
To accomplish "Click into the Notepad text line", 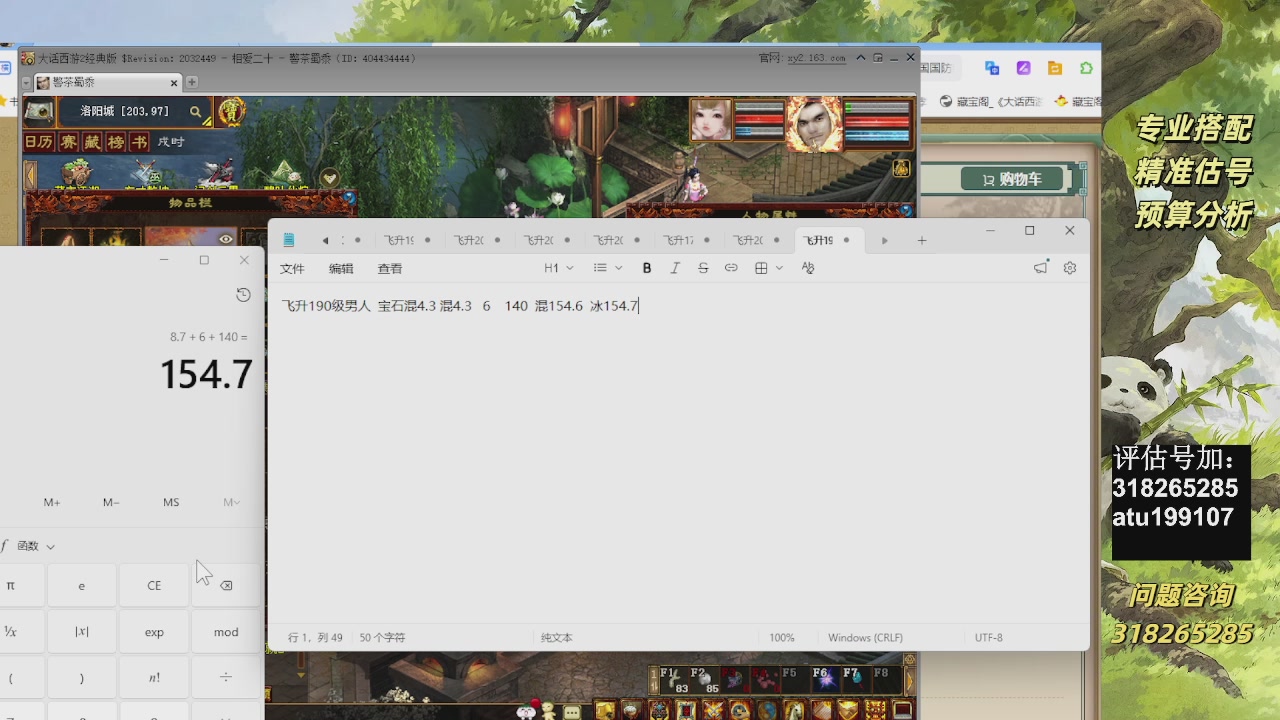I will tap(460, 306).
